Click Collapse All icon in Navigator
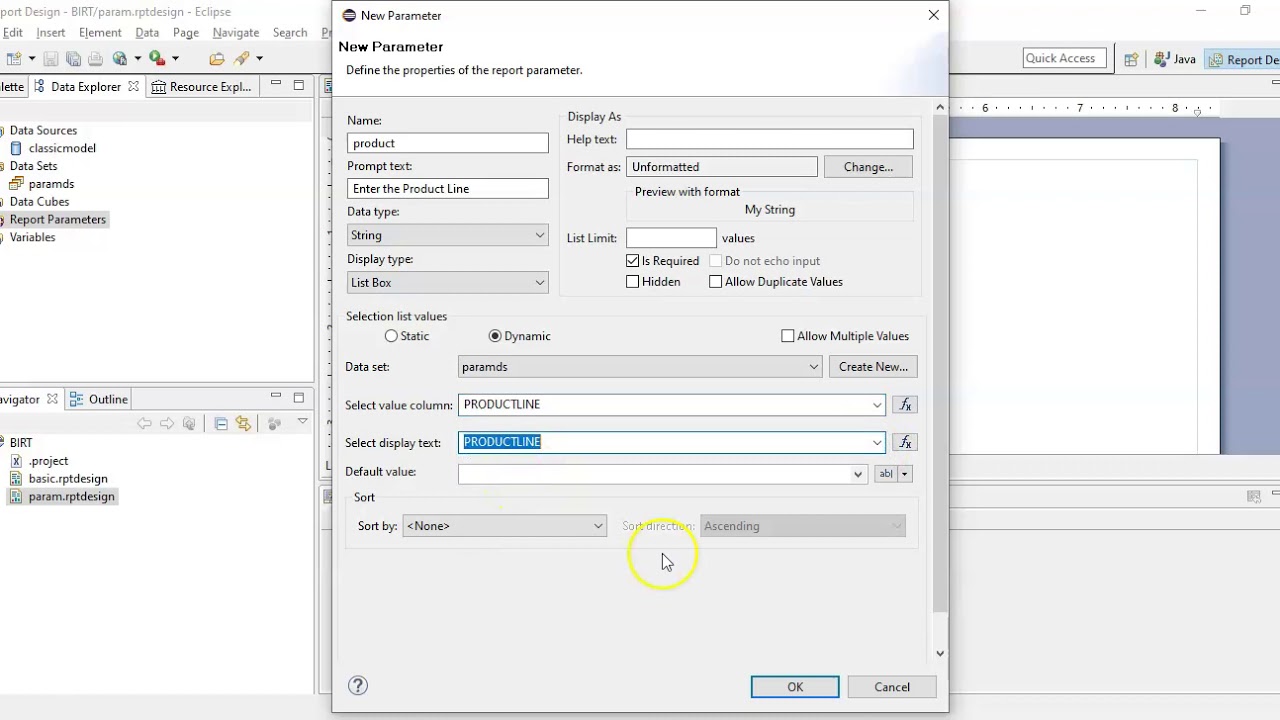The height and width of the screenshot is (720, 1280). click(x=221, y=424)
